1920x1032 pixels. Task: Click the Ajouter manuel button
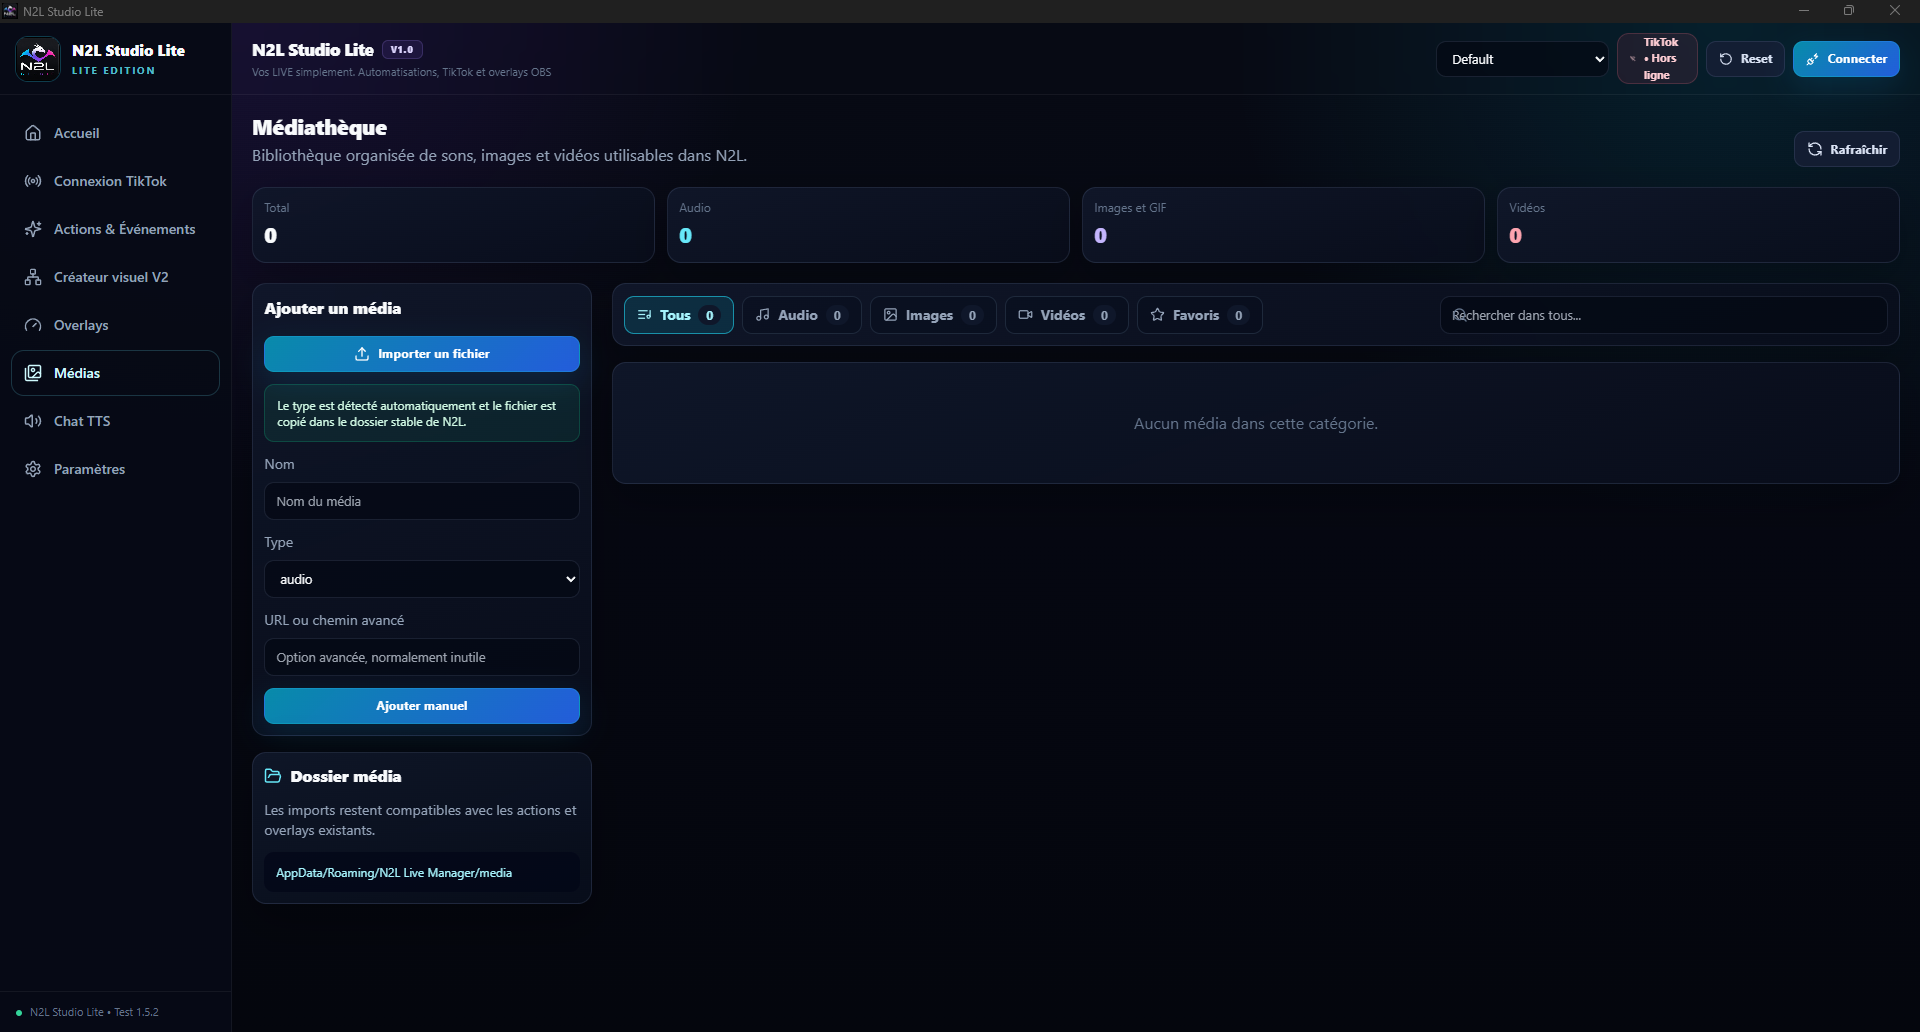coord(422,706)
